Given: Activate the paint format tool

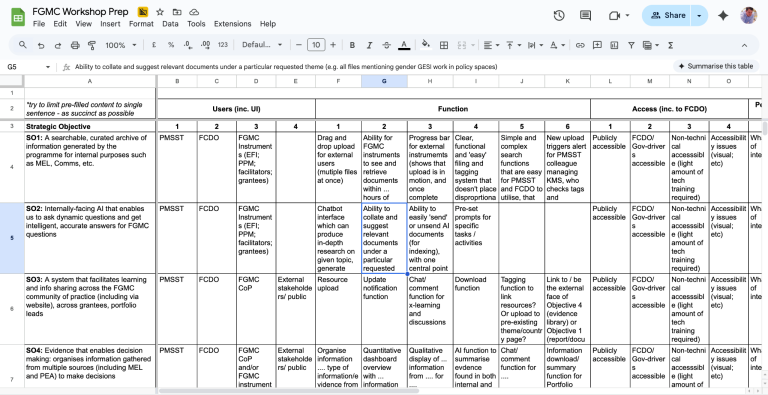Looking at the screenshot, I should [92, 45].
